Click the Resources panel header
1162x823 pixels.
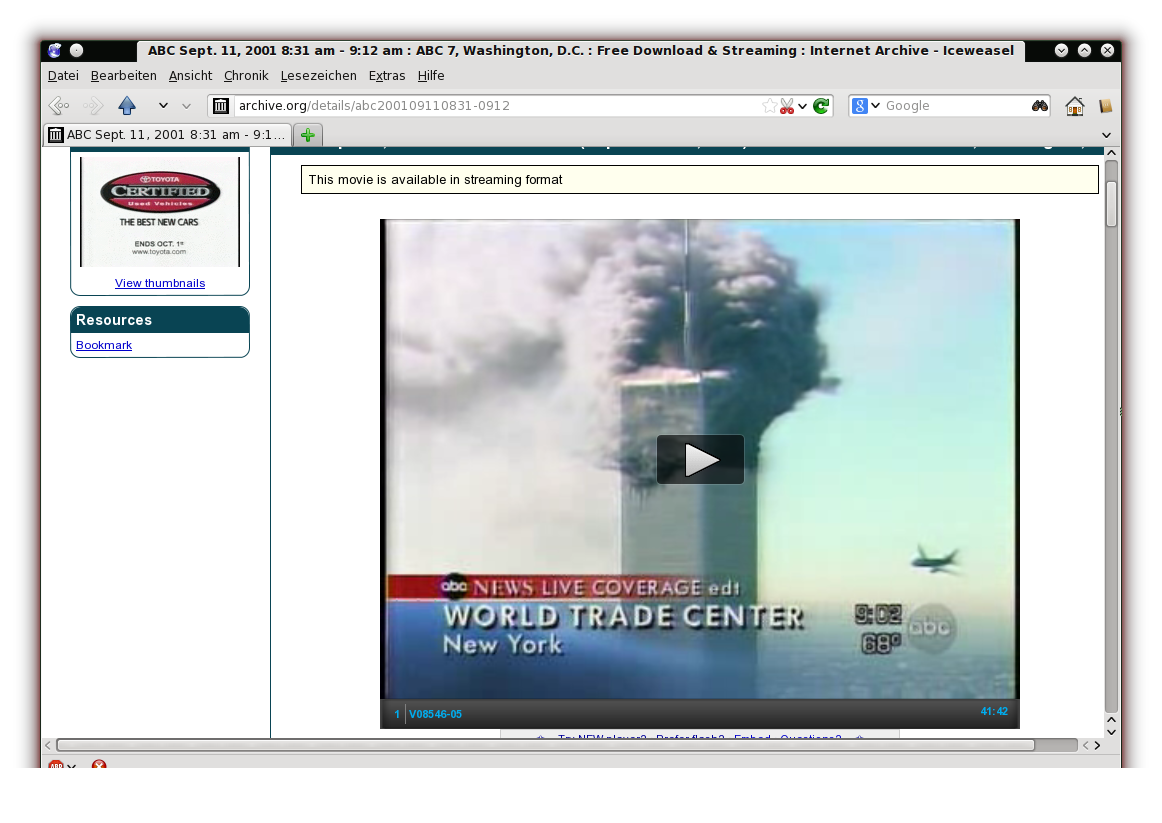coord(160,320)
